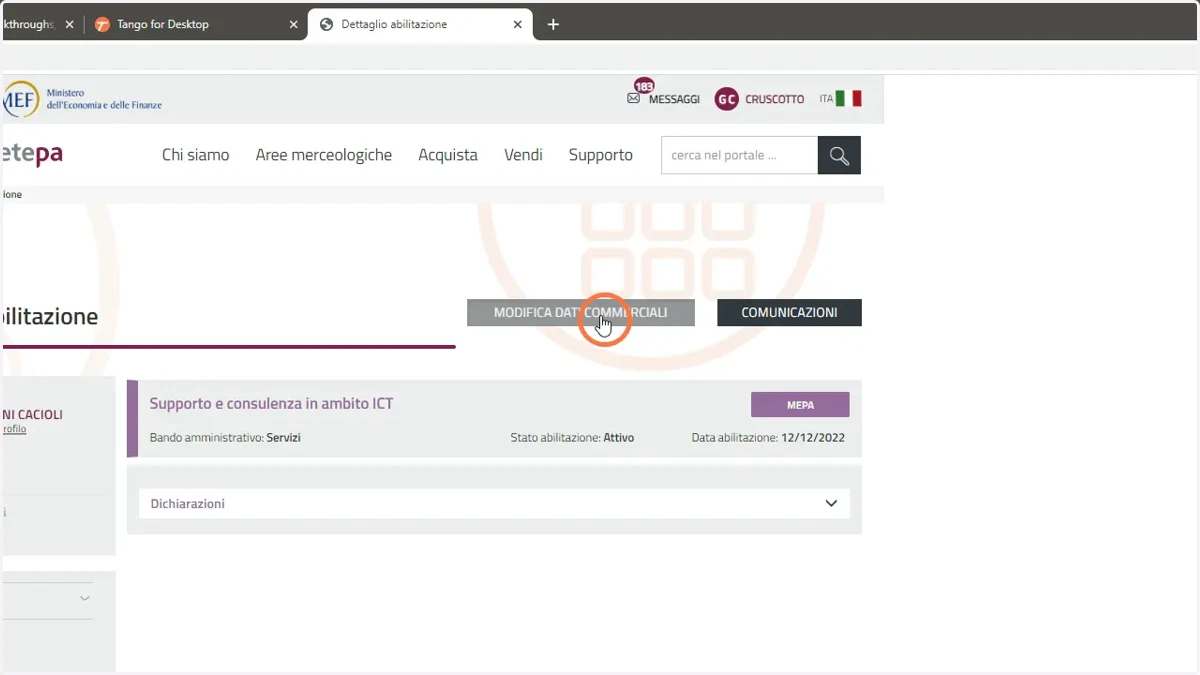Click Supporto e consulenza in ambito ICT

click(271, 403)
